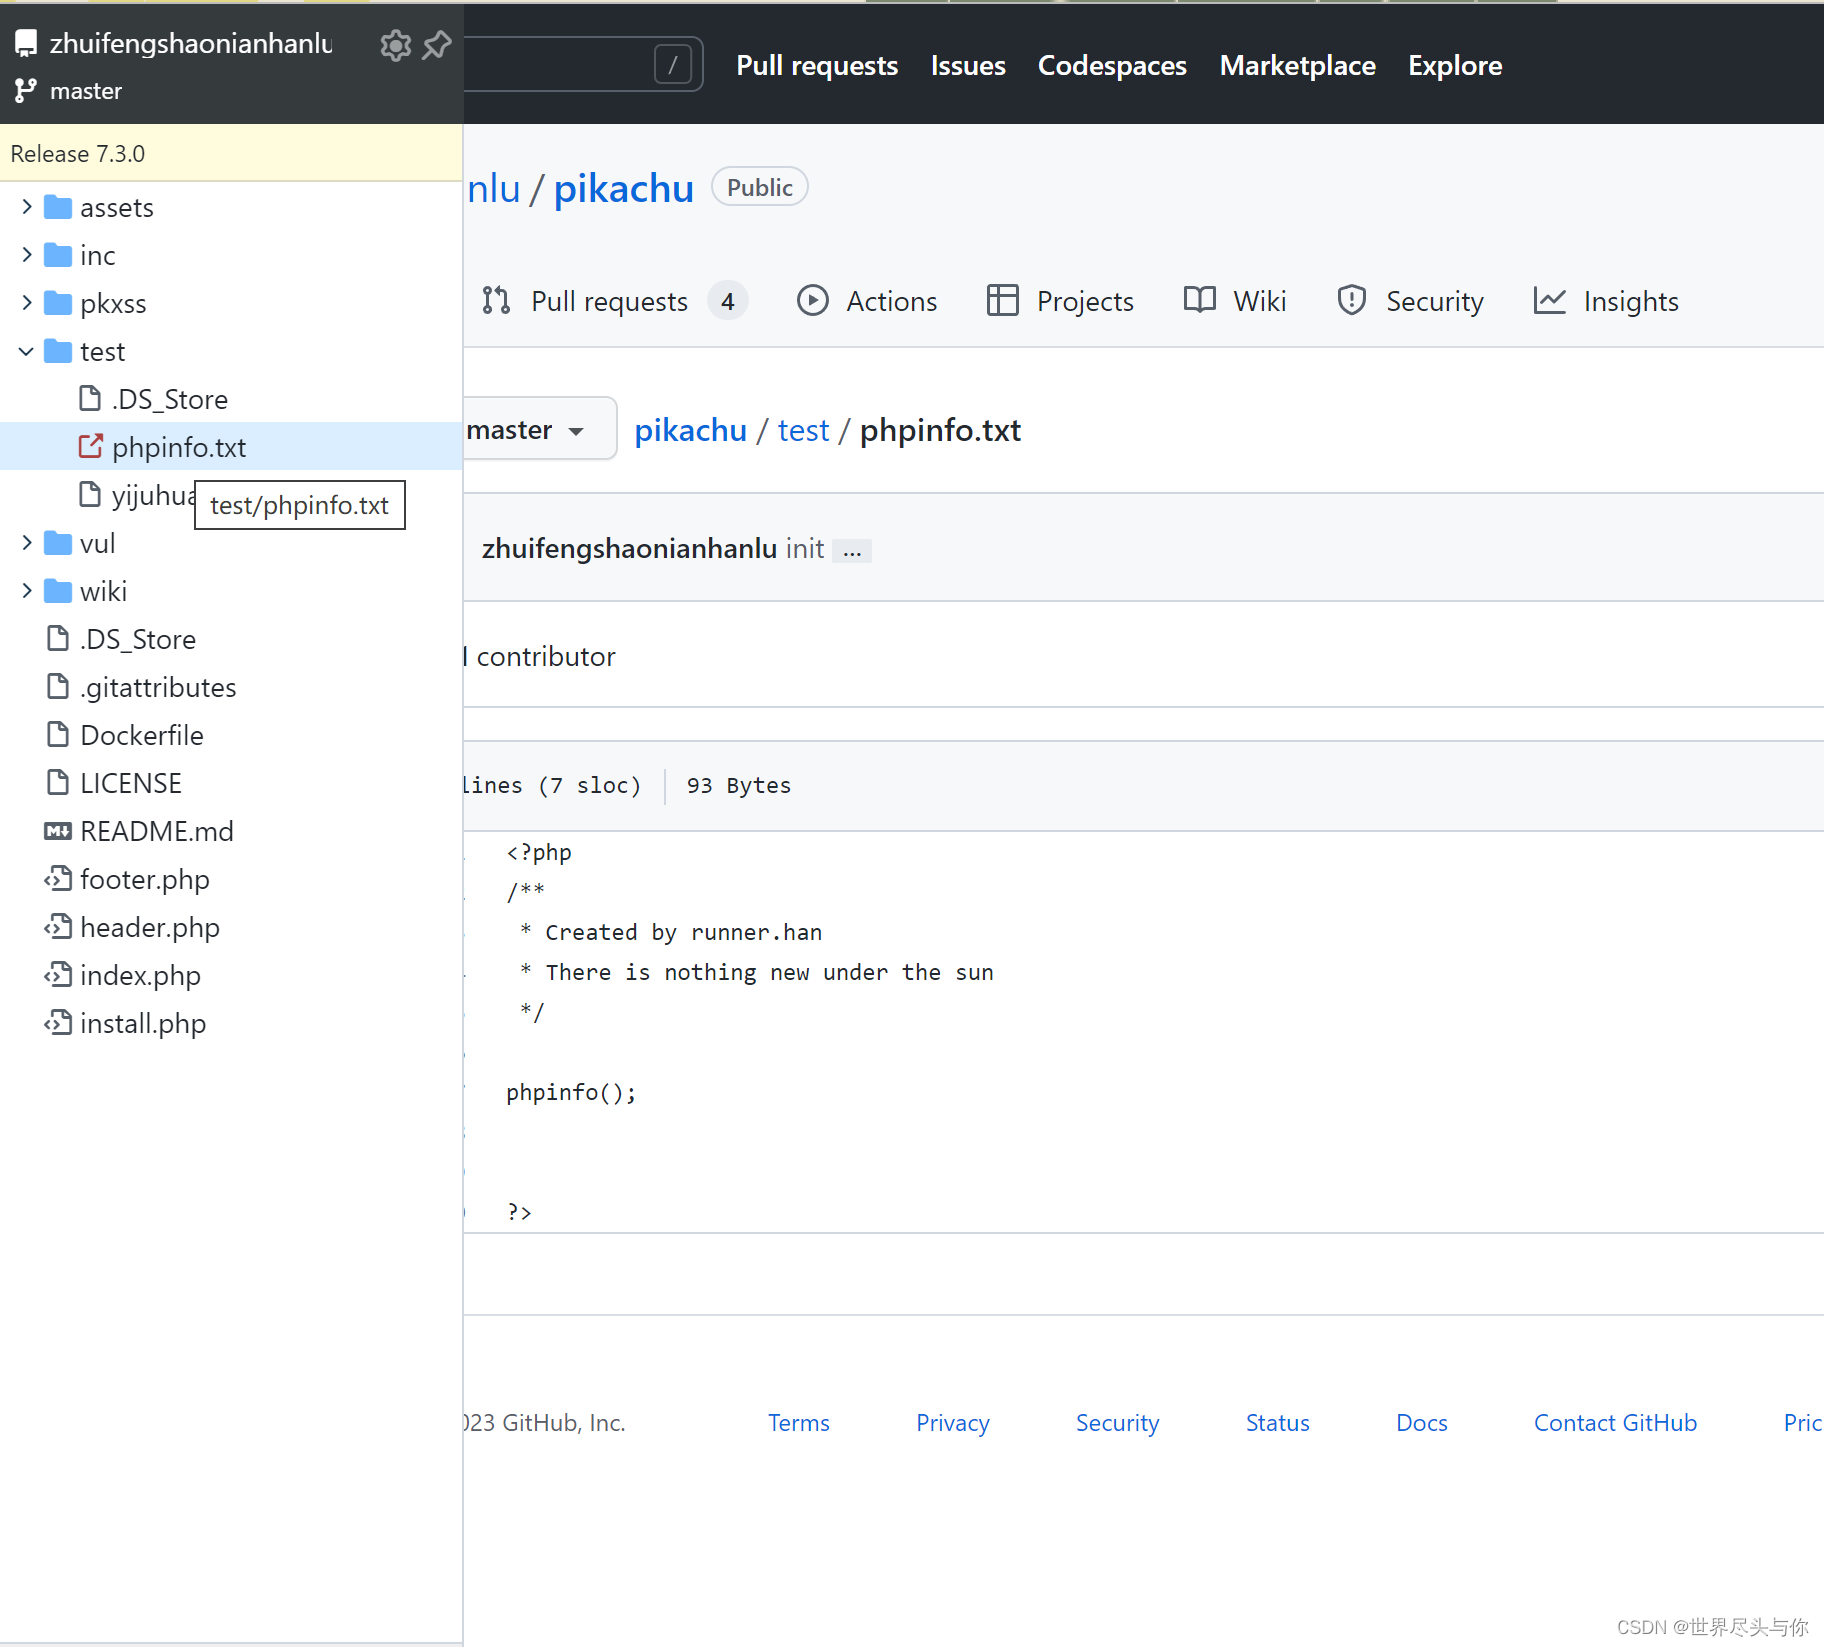Image resolution: width=1824 pixels, height=1647 pixels.
Task: Open the master branch dropdown
Action: point(540,430)
